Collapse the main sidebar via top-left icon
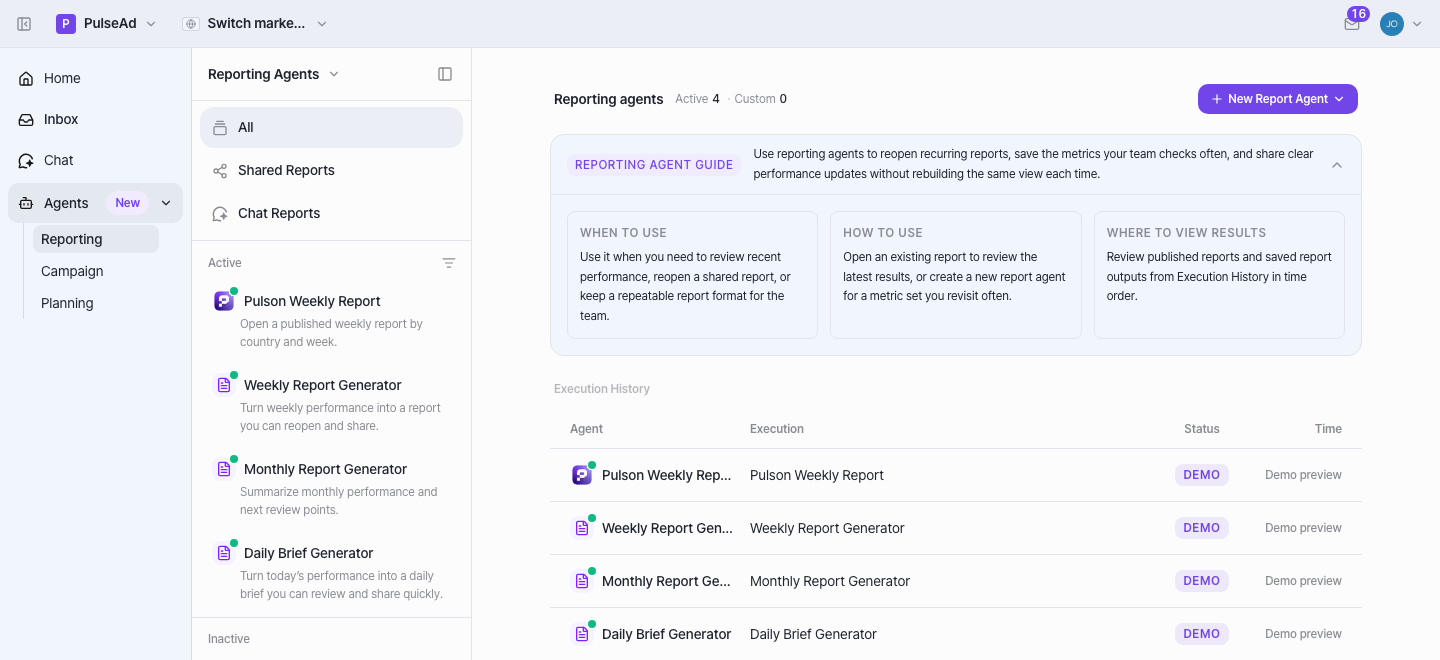This screenshot has height=660, width=1440. 24,24
